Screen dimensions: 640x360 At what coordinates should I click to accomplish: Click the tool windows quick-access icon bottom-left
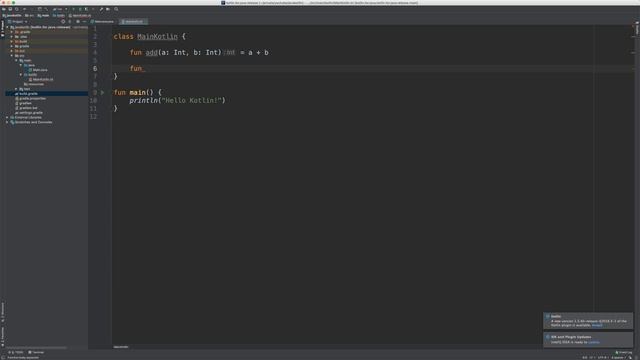tap(3, 358)
